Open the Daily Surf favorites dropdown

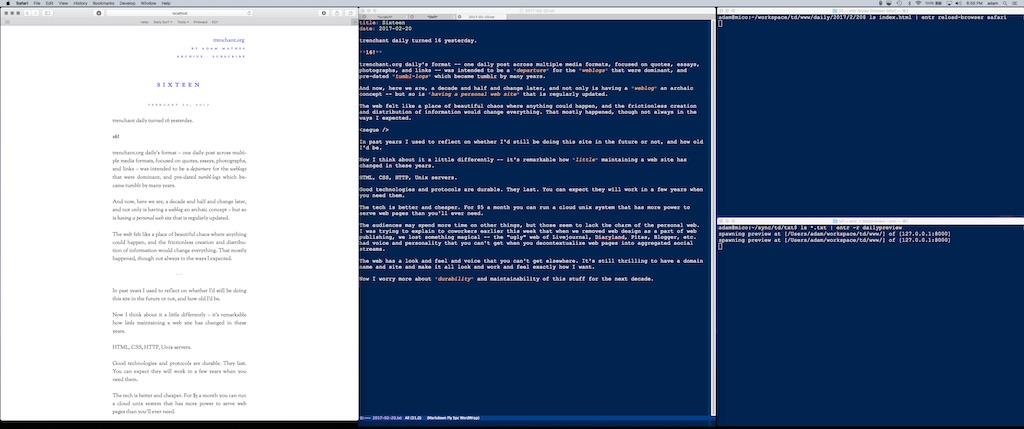[163, 22]
